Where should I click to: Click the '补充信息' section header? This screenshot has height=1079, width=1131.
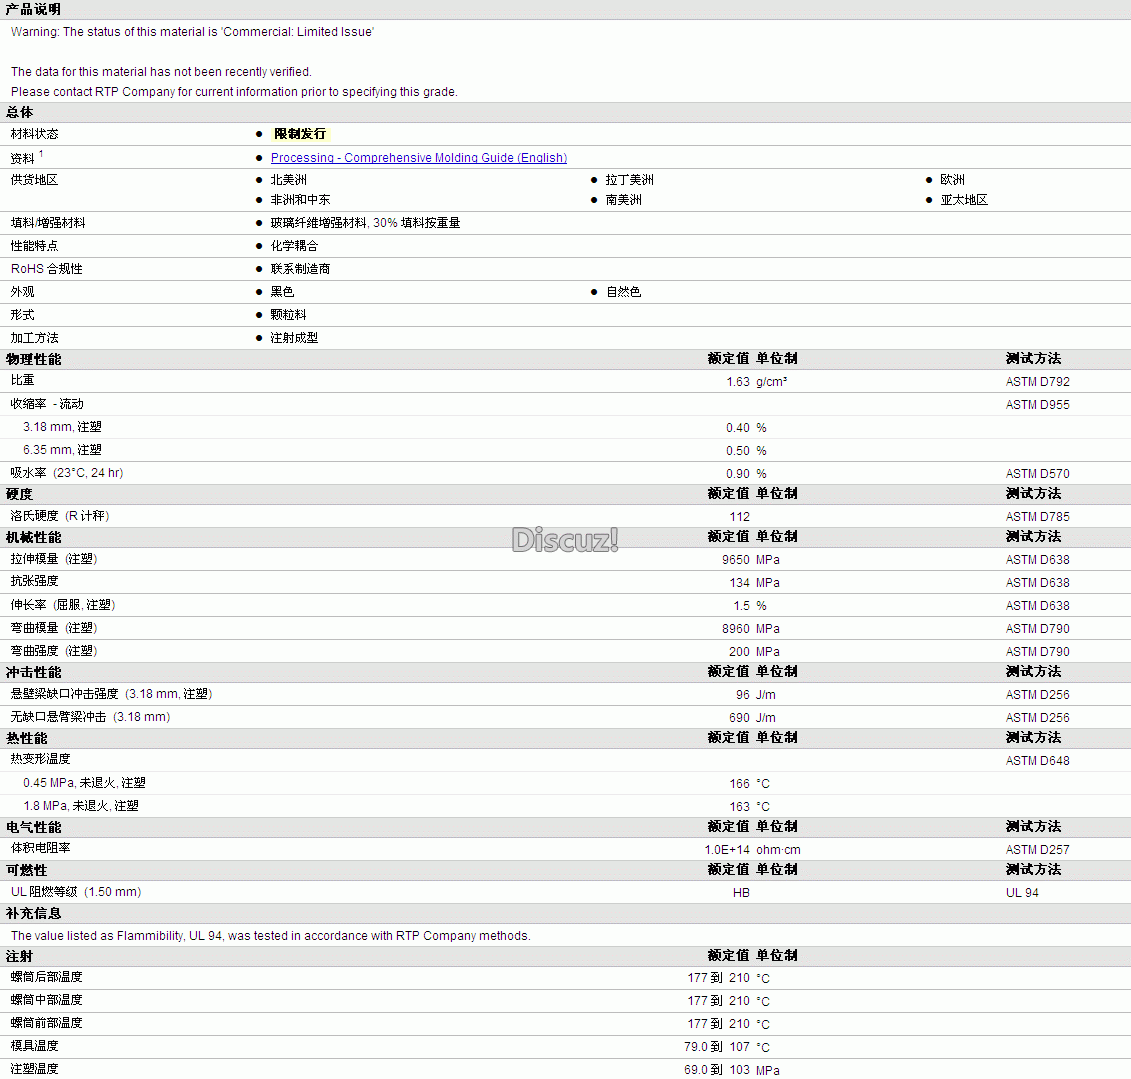[x=33, y=914]
